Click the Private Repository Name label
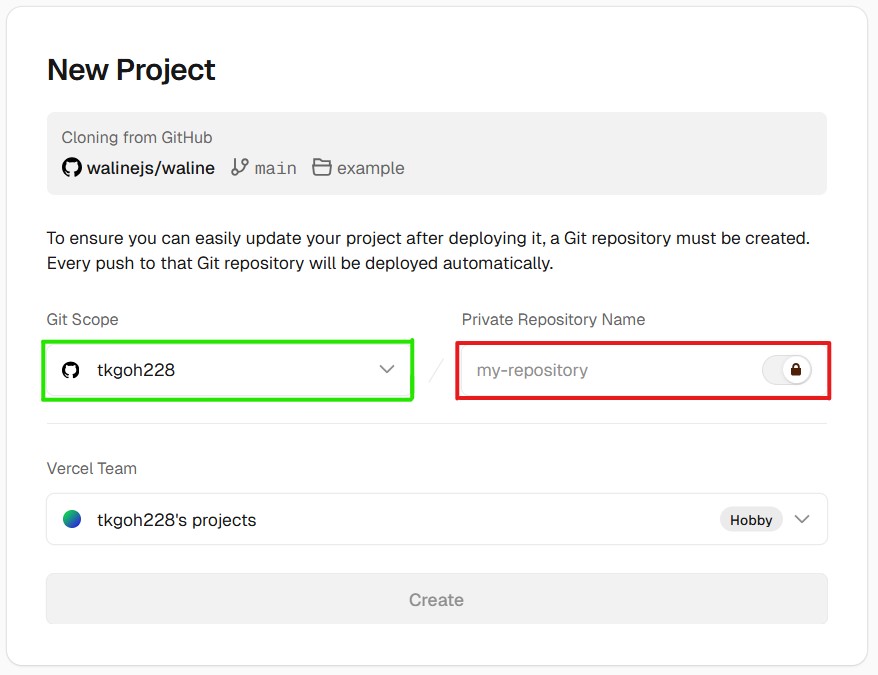Viewport: 878px width, 675px height. point(553,320)
